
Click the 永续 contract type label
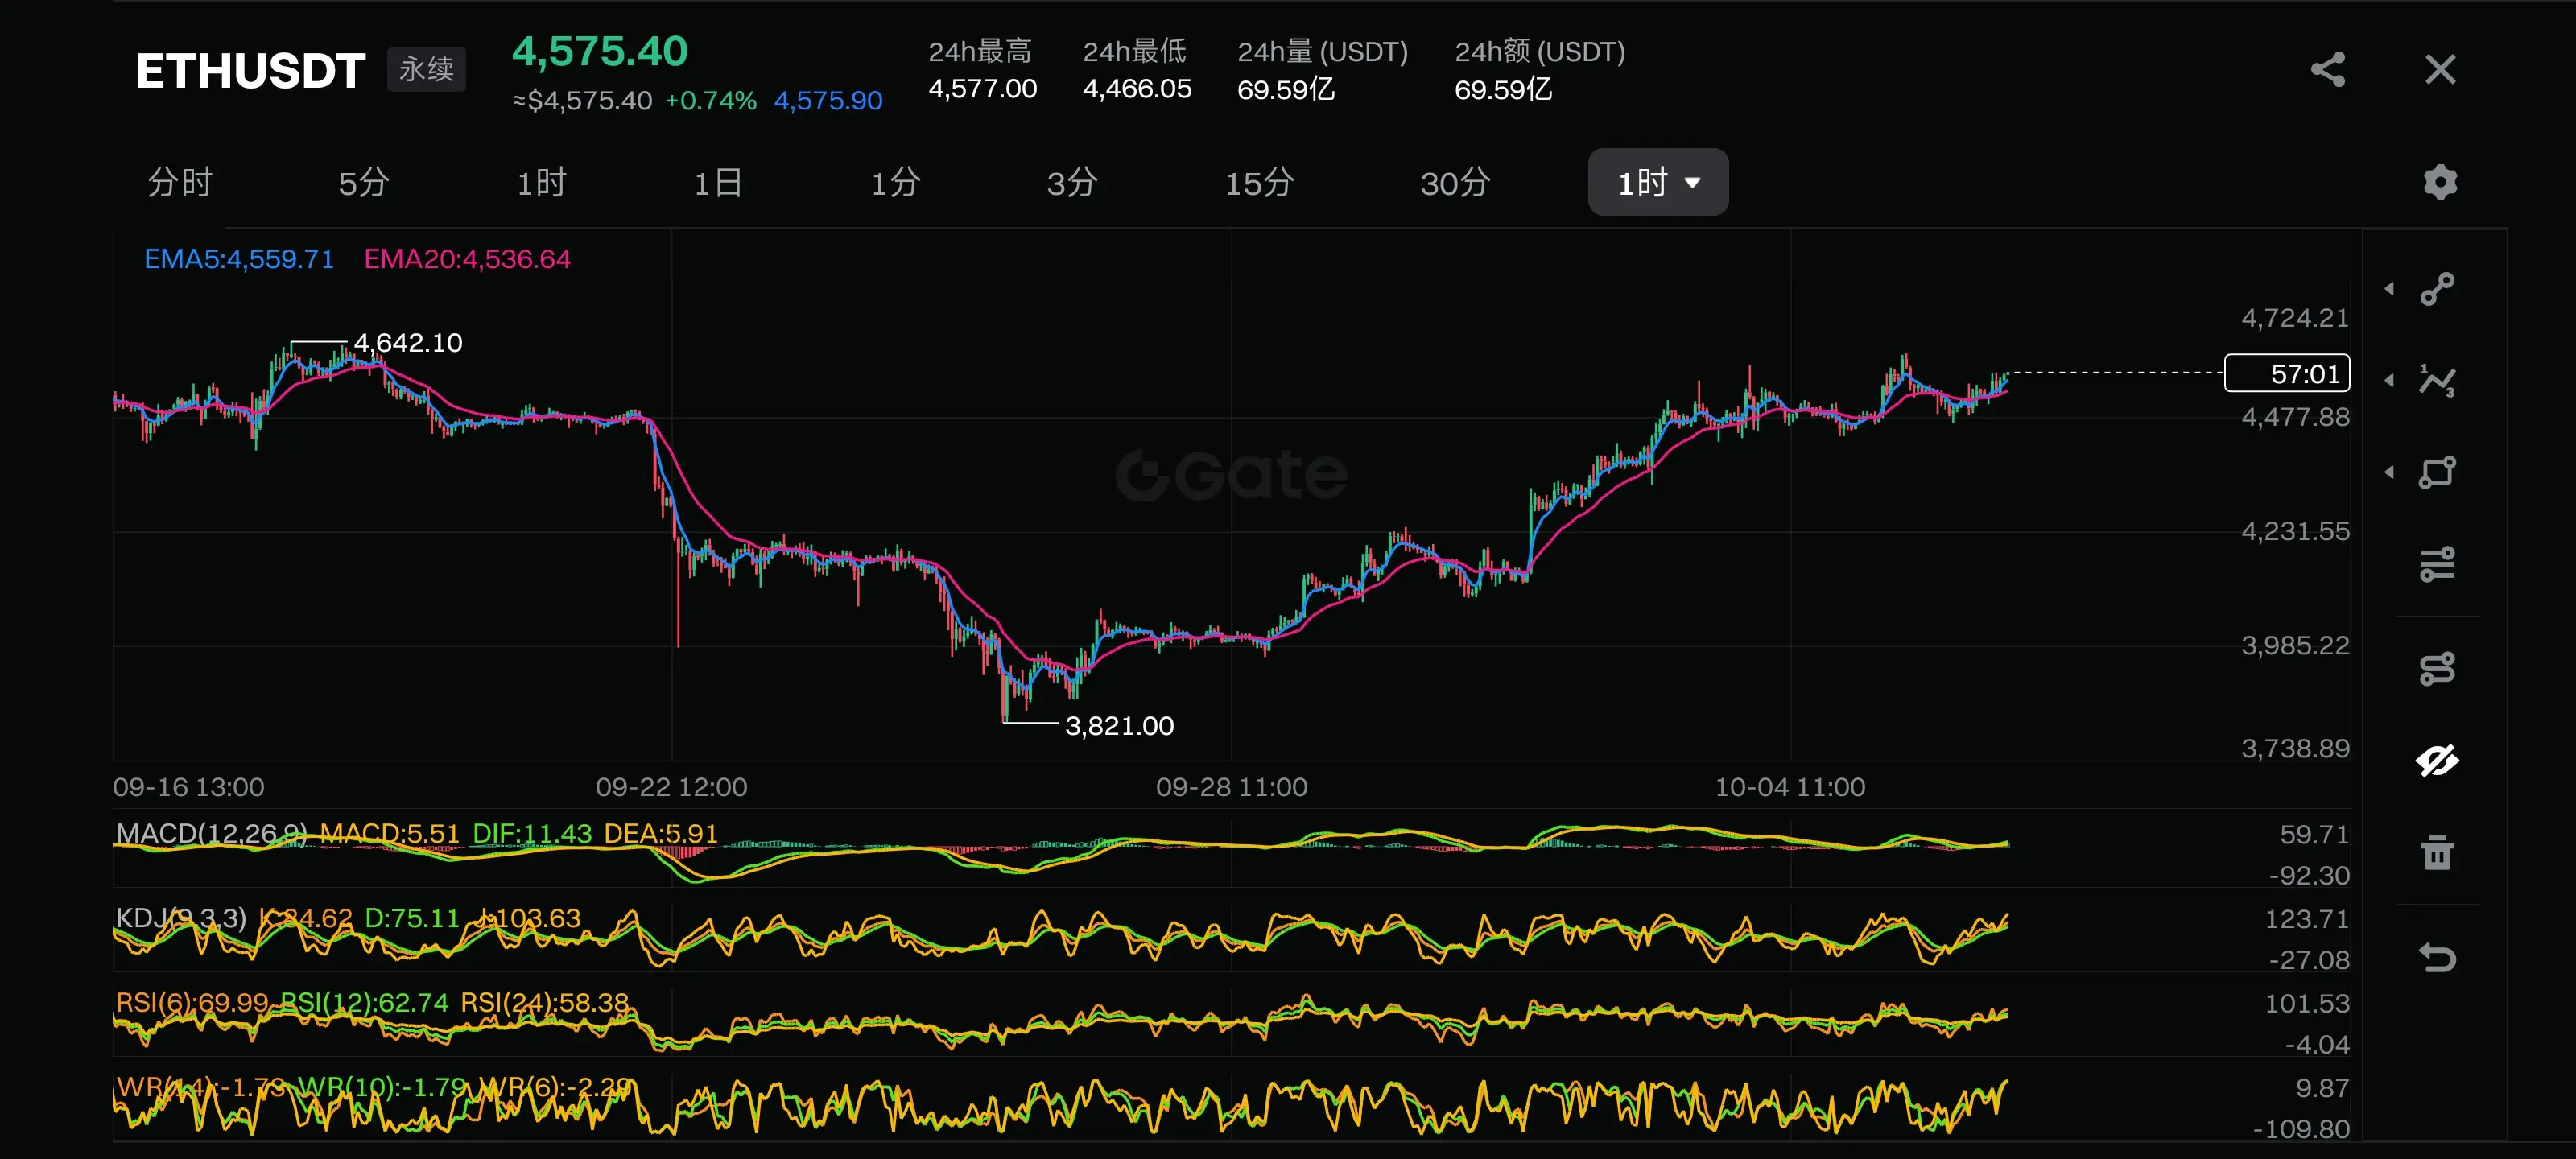tap(426, 69)
